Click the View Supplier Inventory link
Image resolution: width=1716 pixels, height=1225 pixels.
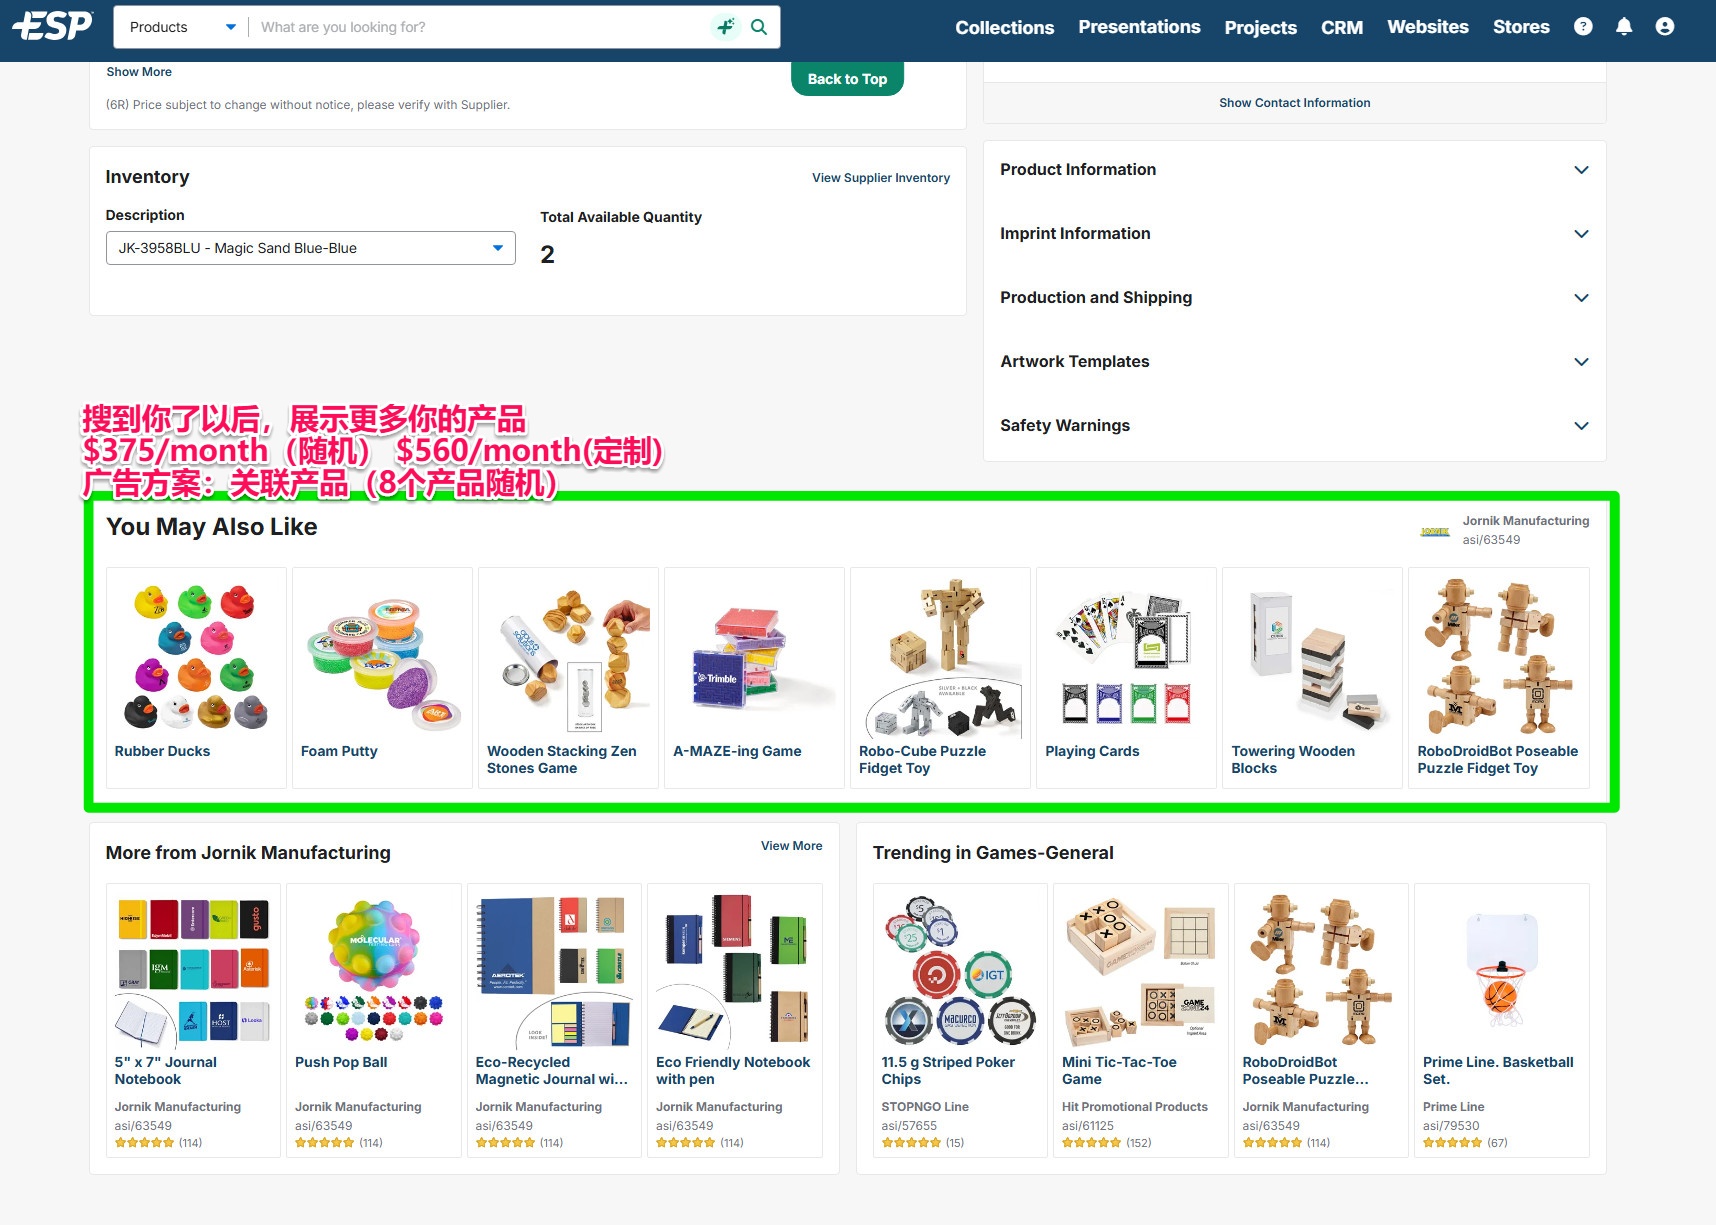(880, 178)
